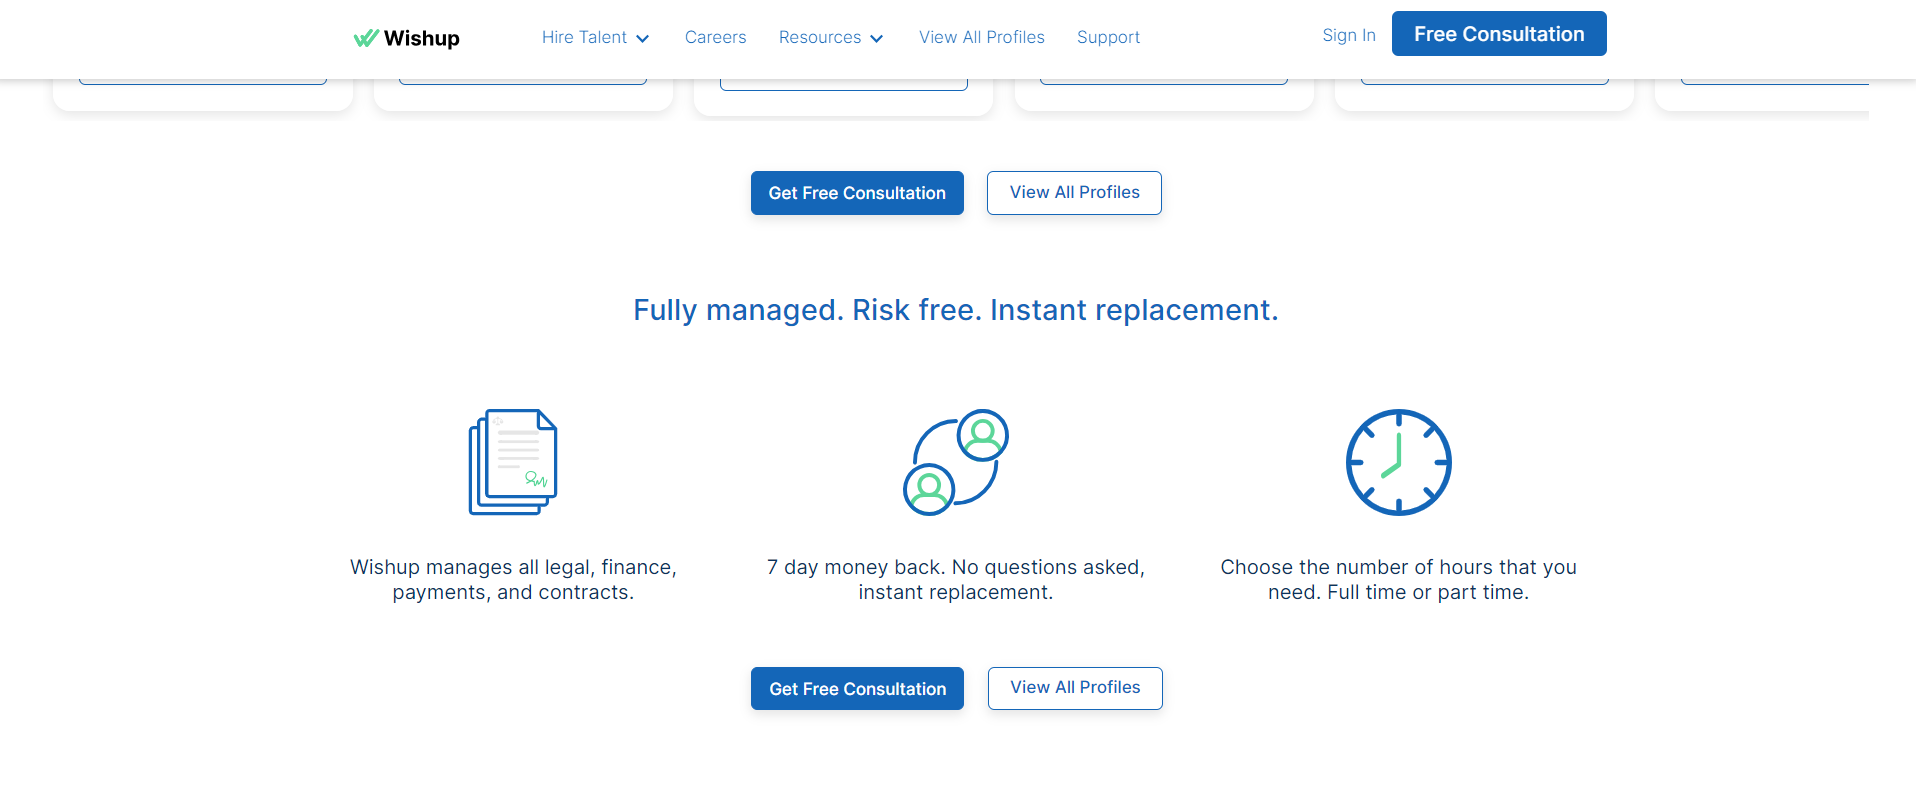The width and height of the screenshot is (1916, 799).
Task: Click the user replacement icon
Action: pos(956,462)
